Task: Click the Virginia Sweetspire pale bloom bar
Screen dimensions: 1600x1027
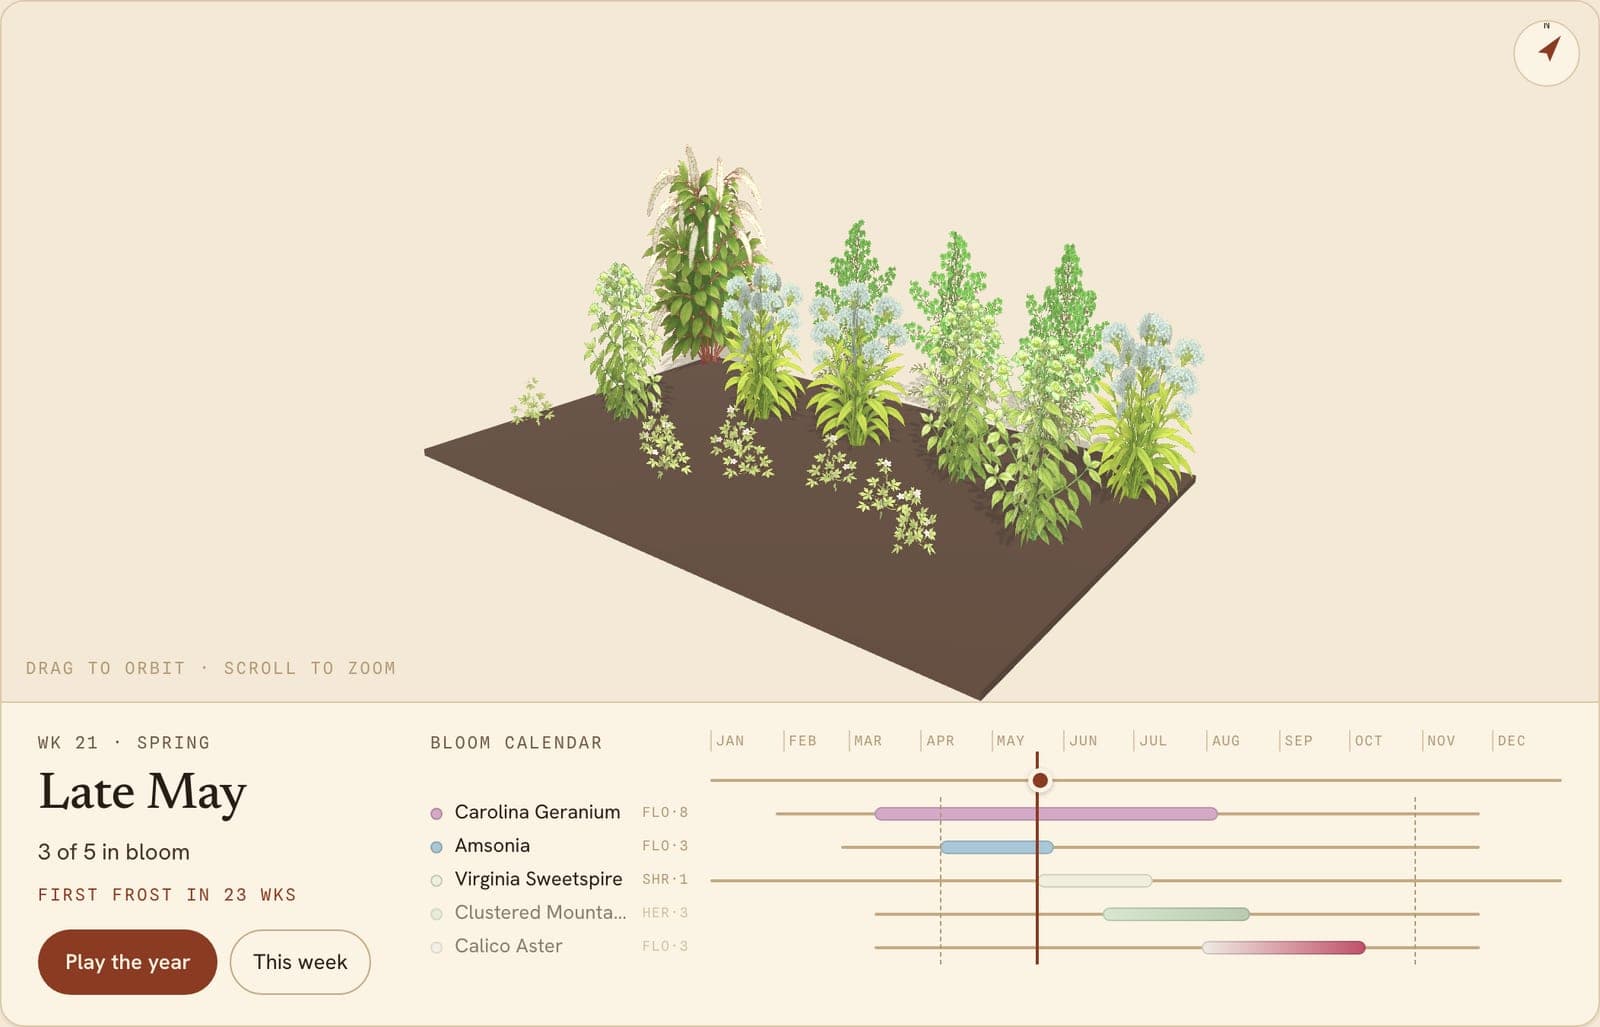Action: tap(1095, 881)
